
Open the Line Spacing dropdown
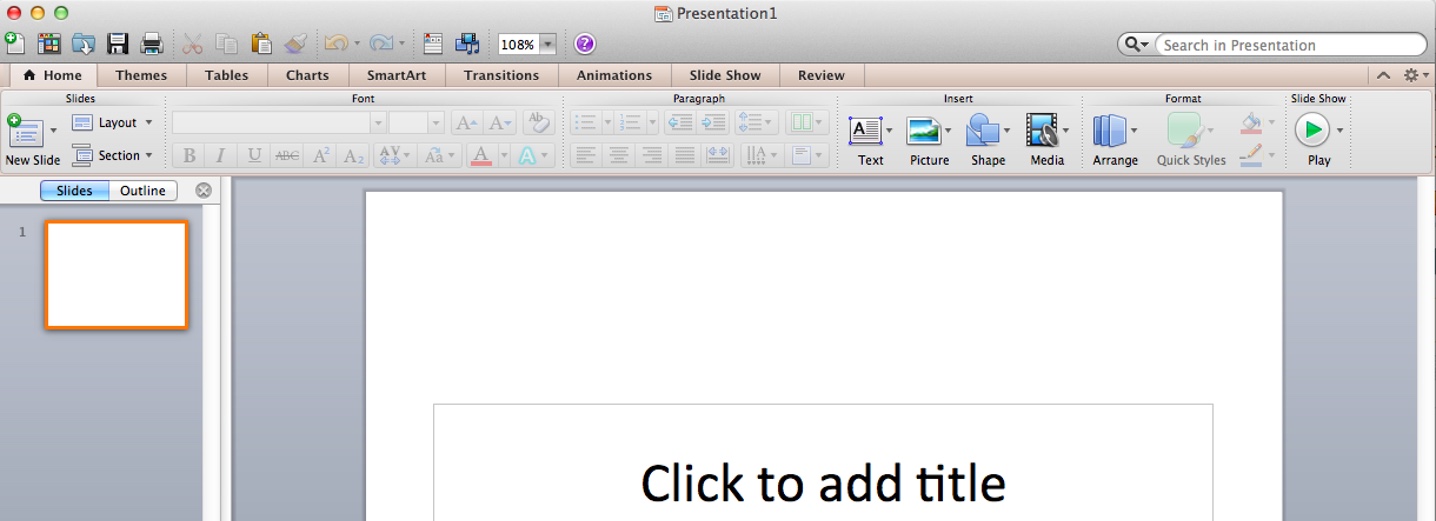click(x=756, y=123)
